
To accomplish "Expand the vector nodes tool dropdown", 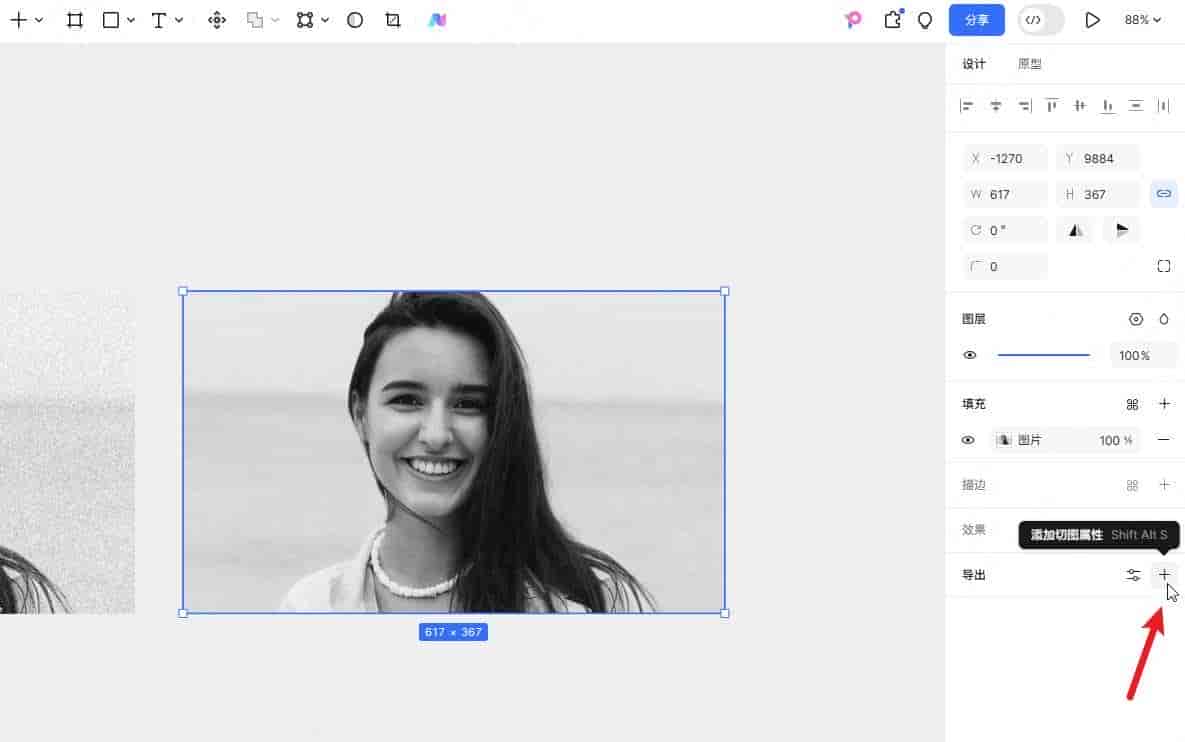I will (325, 20).
